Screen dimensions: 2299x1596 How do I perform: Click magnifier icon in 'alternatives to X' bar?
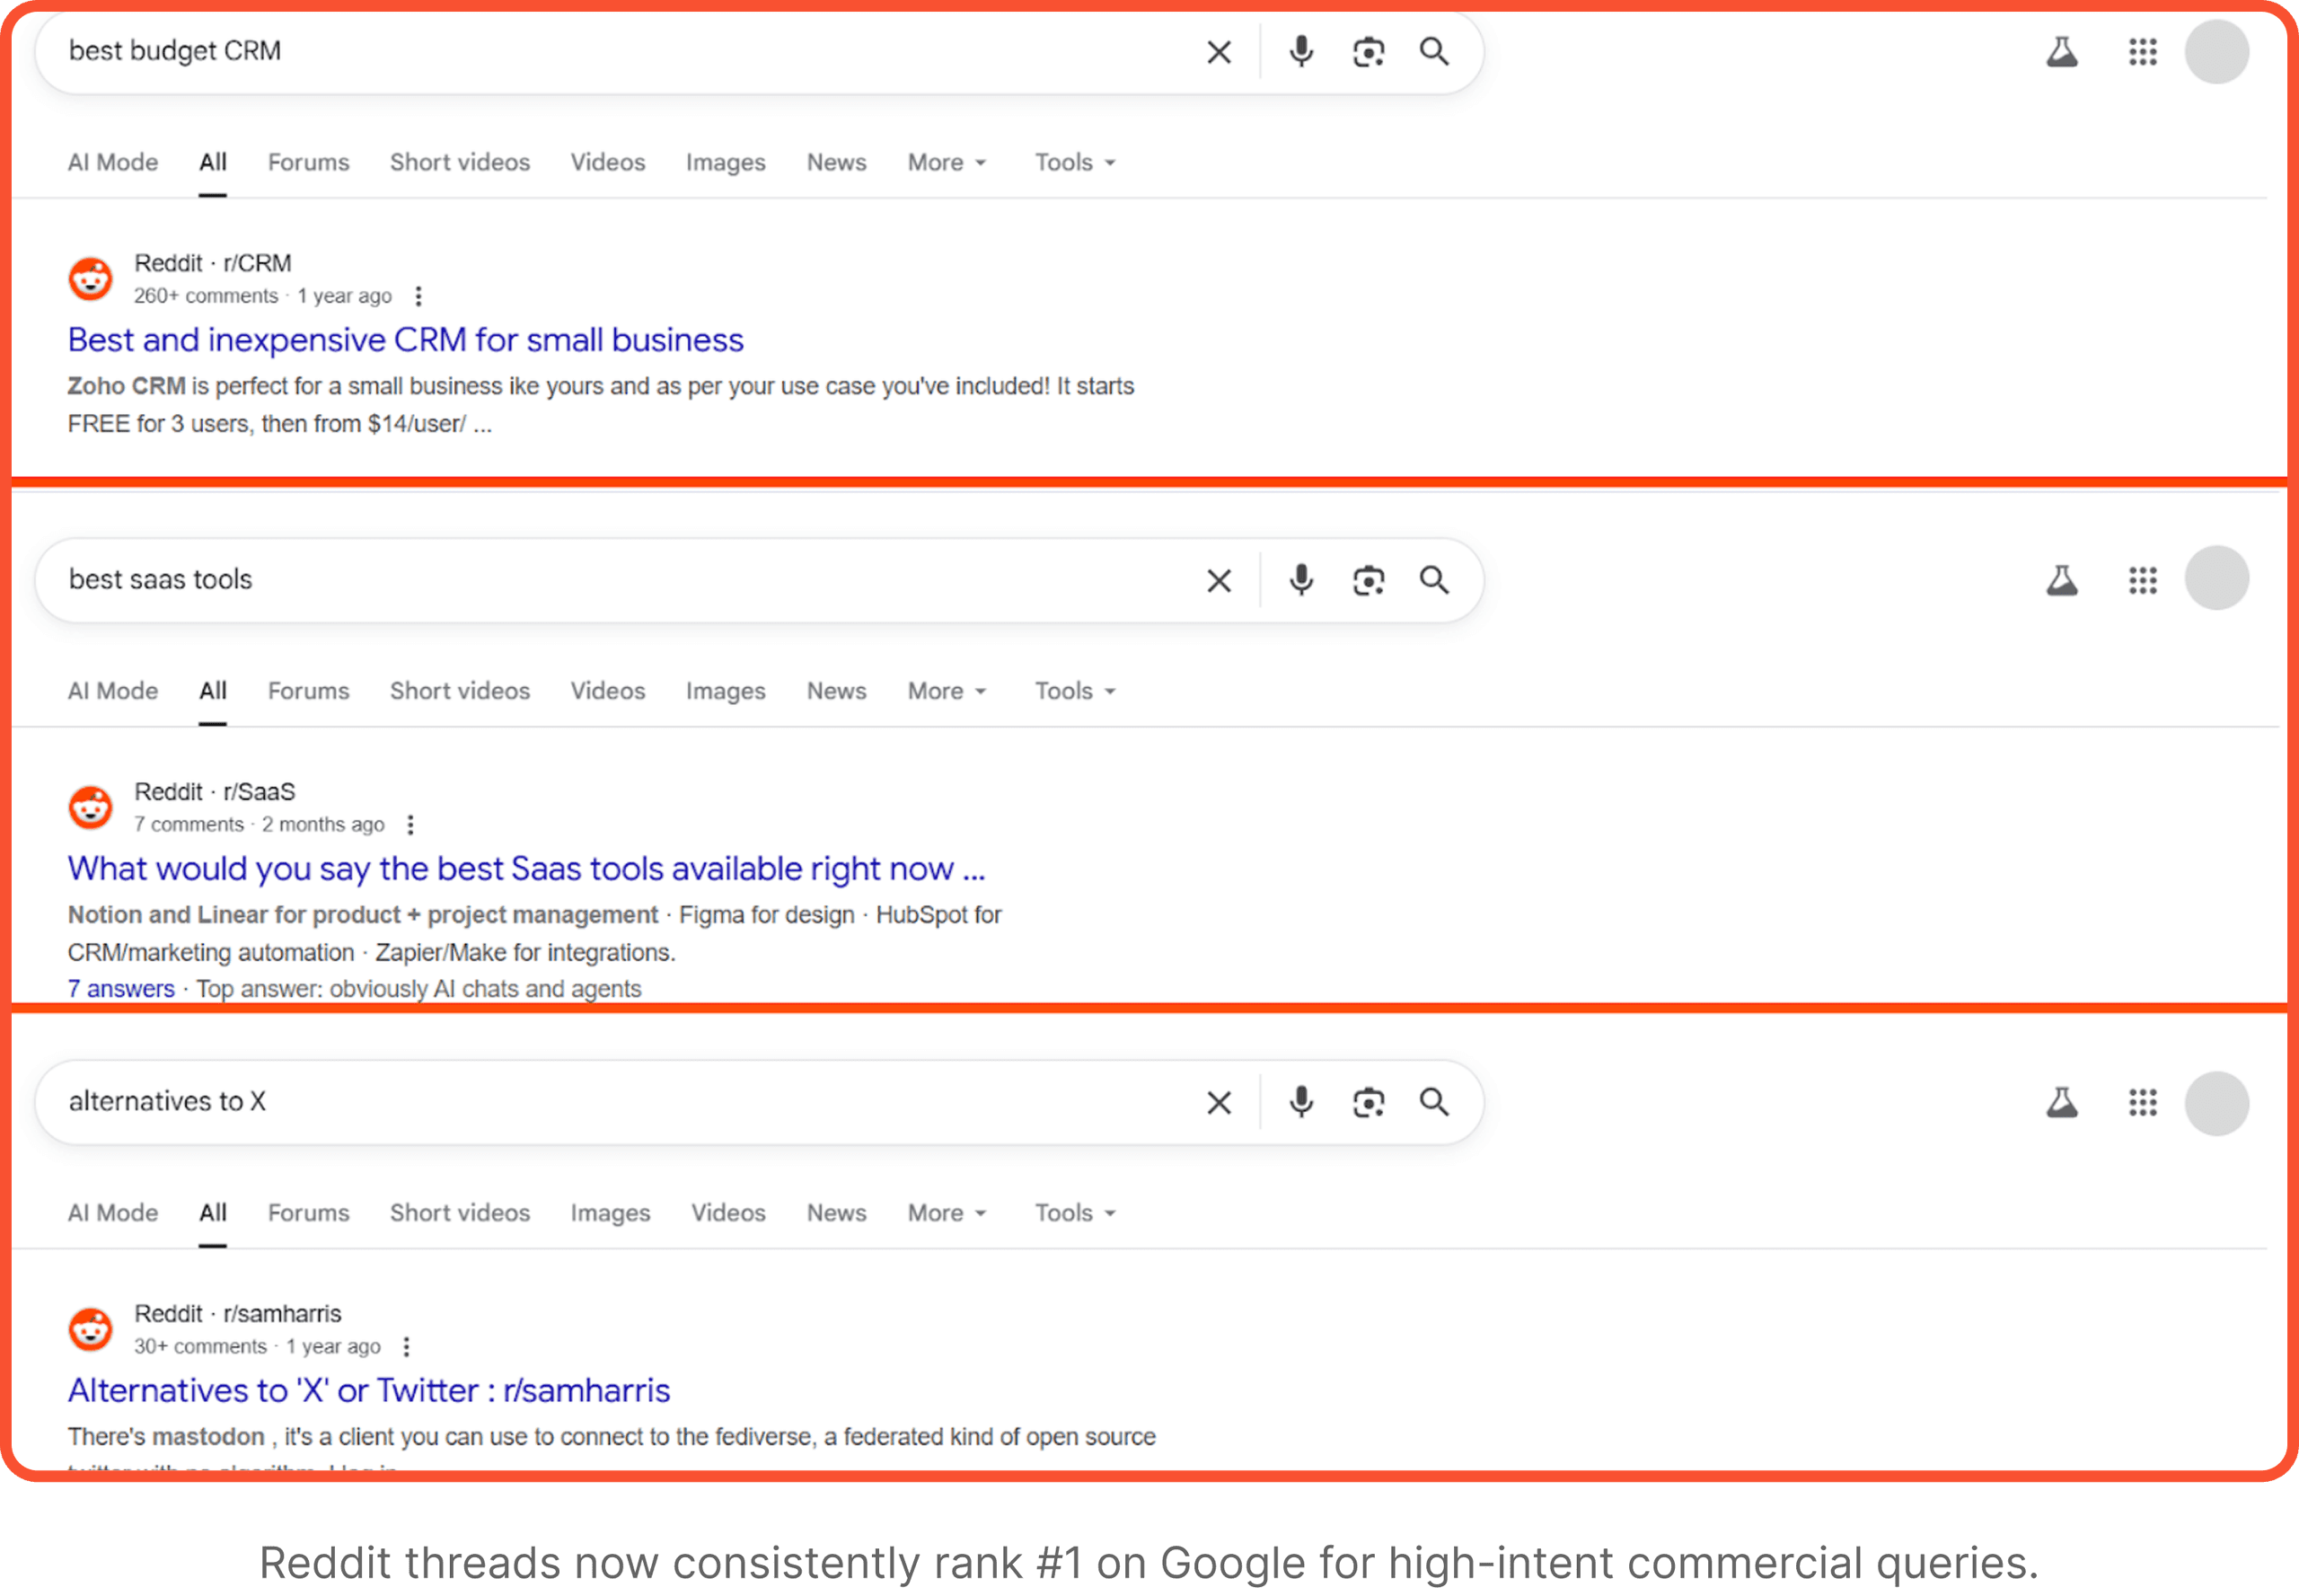pyautogui.click(x=1434, y=1102)
